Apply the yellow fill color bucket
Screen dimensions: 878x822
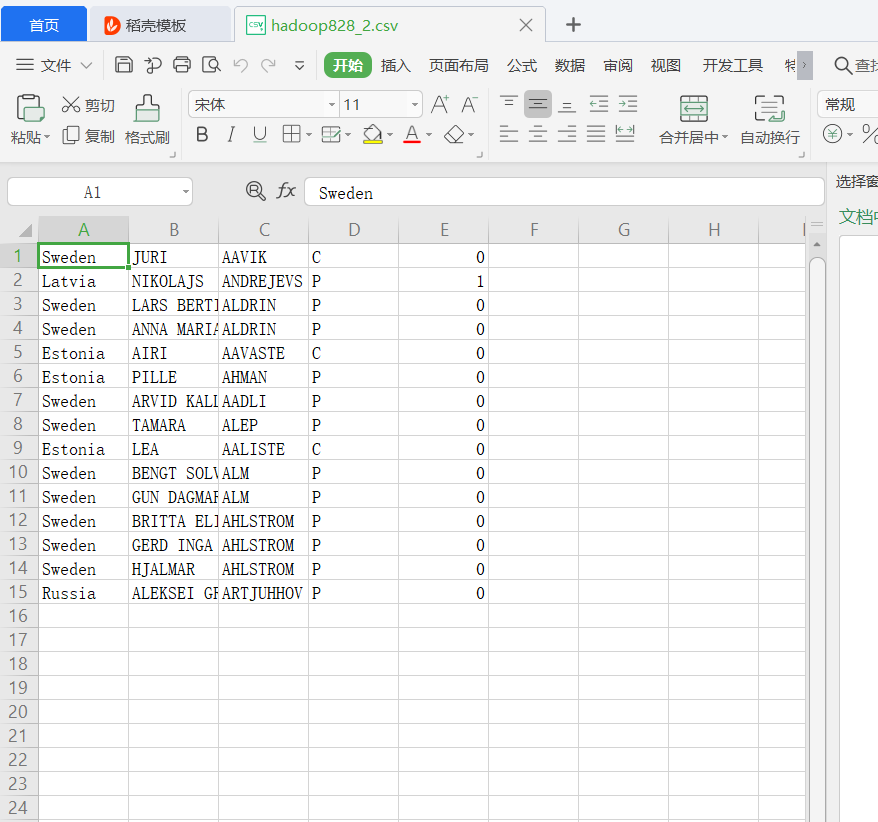point(372,134)
